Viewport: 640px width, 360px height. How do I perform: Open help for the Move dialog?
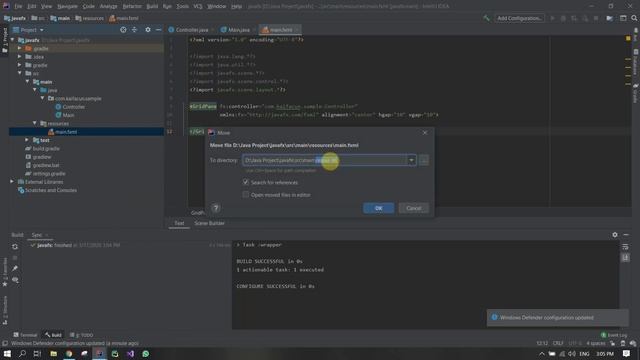point(216,208)
